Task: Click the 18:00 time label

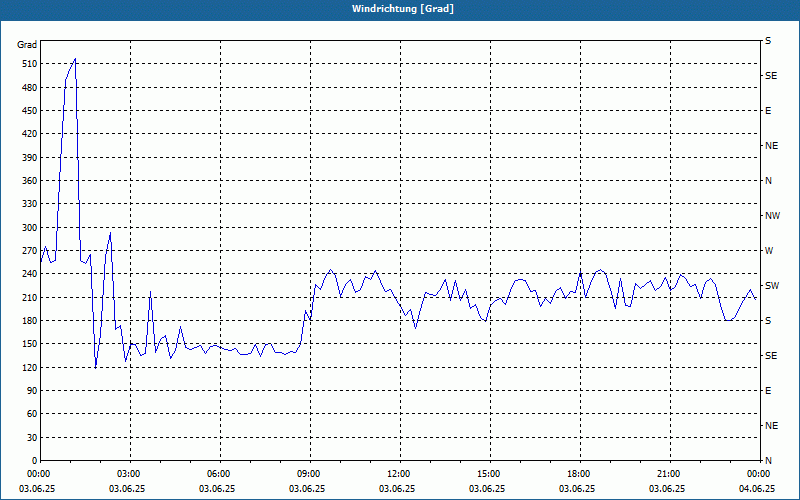Action: coord(580,474)
